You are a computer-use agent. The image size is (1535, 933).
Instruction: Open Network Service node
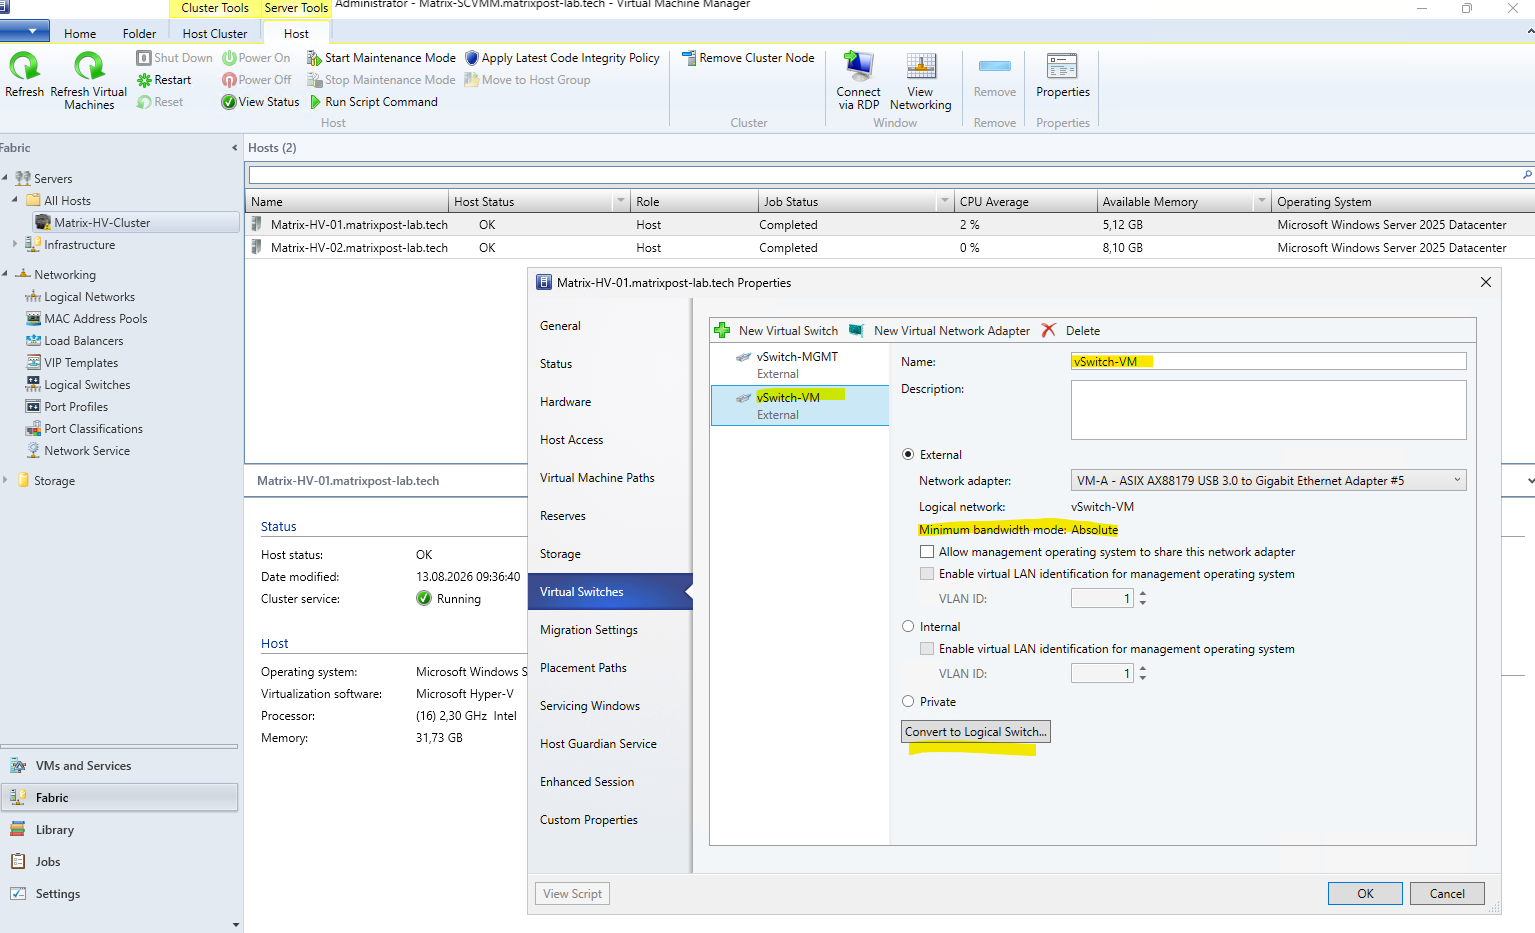pyautogui.click(x=87, y=451)
